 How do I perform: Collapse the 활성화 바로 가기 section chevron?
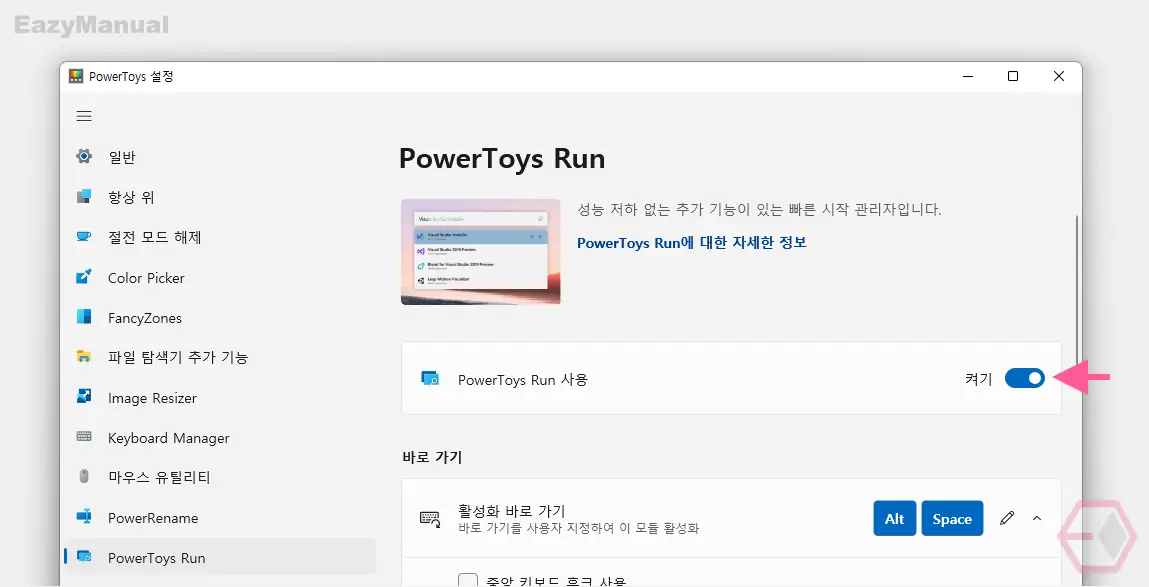(x=1037, y=519)
